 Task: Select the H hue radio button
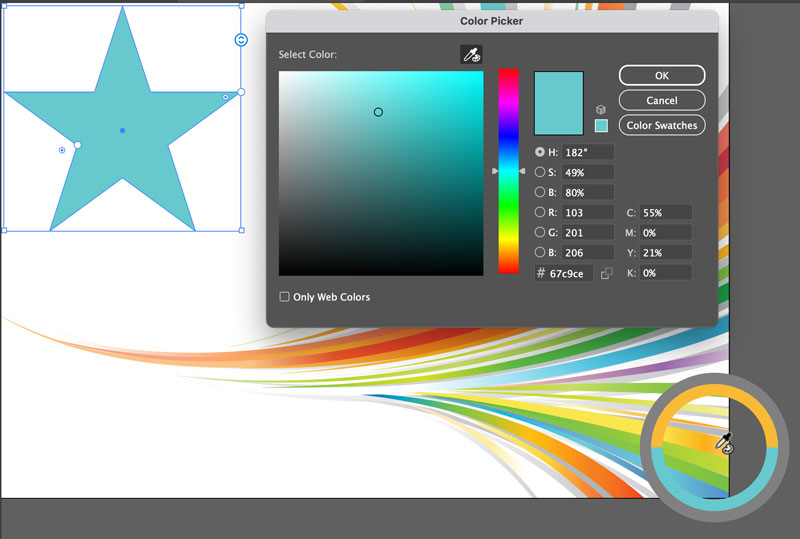[540, 152]
